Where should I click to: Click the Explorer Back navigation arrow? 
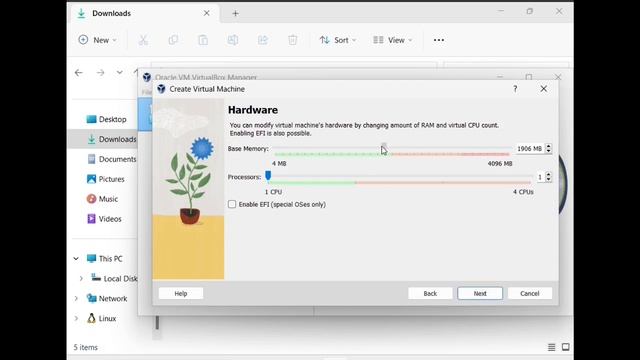pos(79,73)
